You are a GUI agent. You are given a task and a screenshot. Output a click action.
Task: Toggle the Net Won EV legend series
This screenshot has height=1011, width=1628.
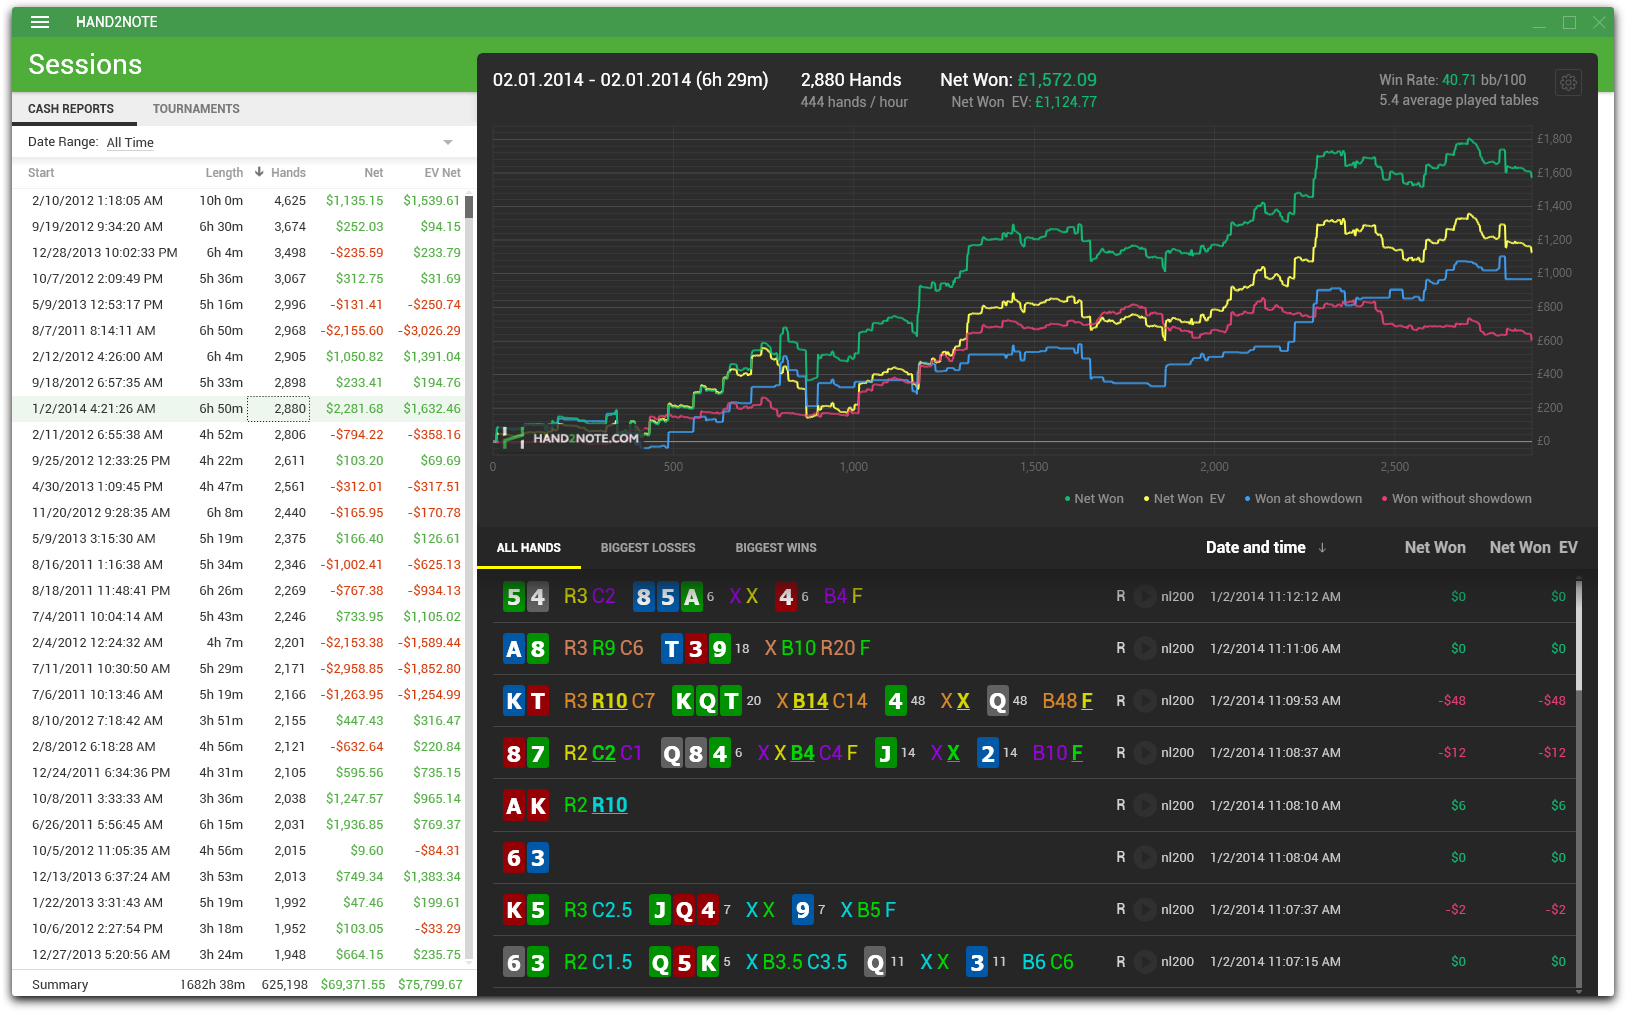click(1184, 499)
